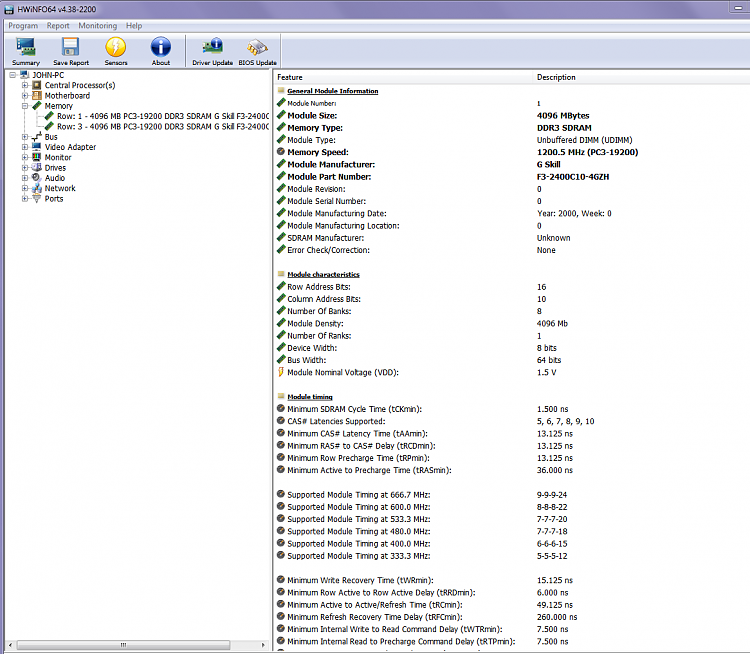
Task: Select the Module Manufacturing Date row
Action: pyautogui.click(x=512, y=213)
